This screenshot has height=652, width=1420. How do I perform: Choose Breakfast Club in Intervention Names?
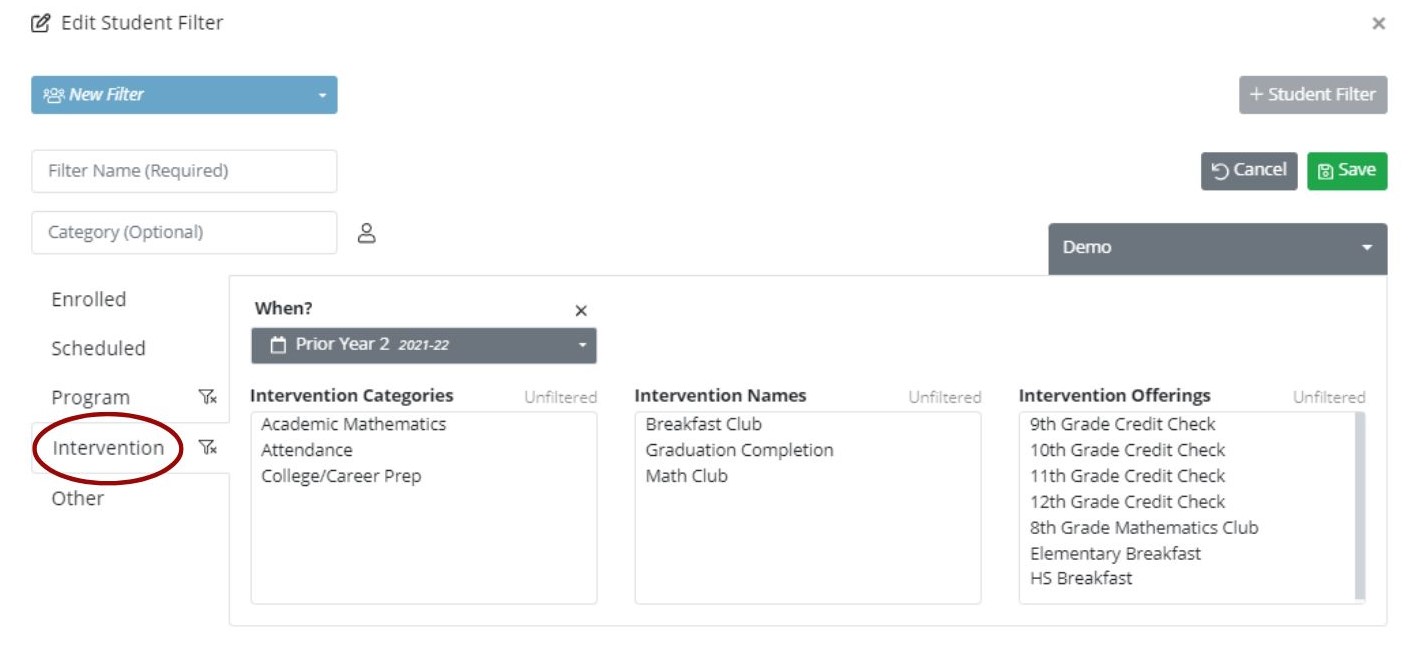point(703,424)
